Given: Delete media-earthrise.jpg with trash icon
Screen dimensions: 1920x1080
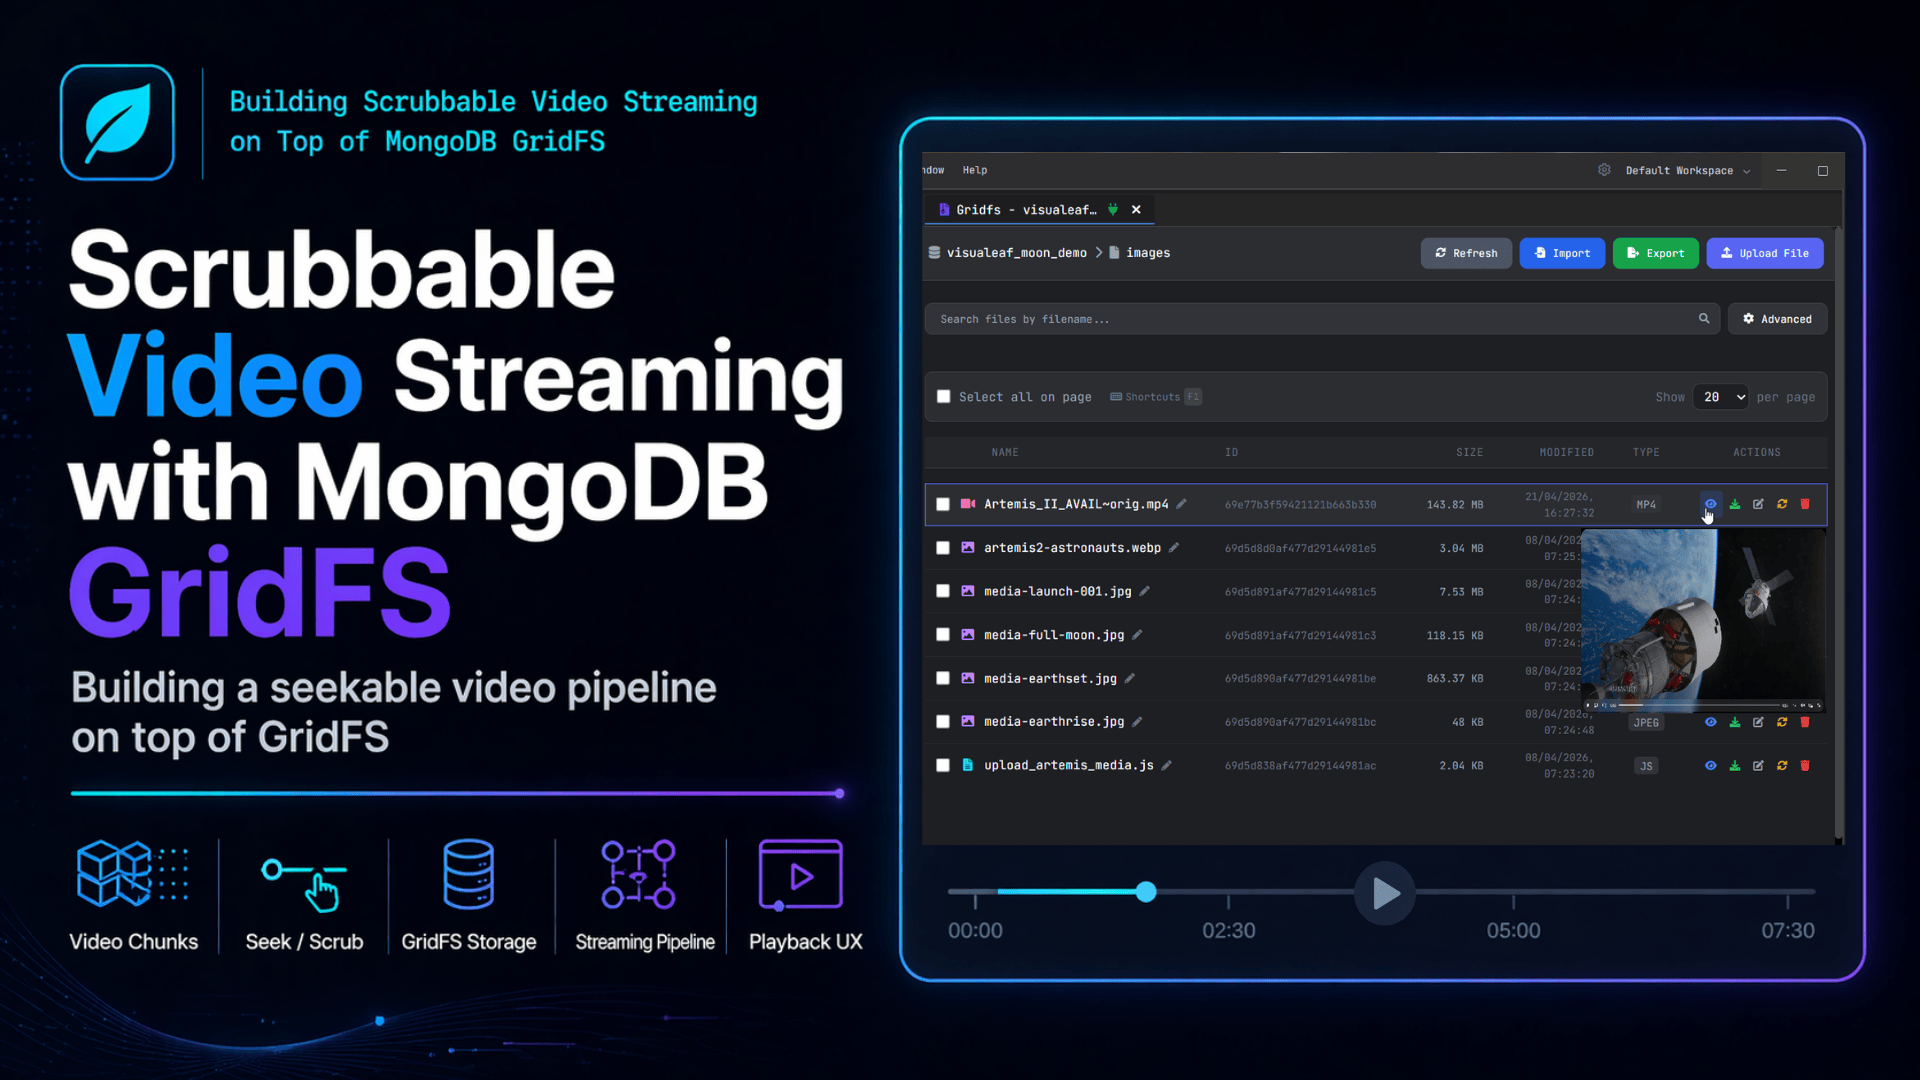Looking at the screenshot, I should 1805,722.
